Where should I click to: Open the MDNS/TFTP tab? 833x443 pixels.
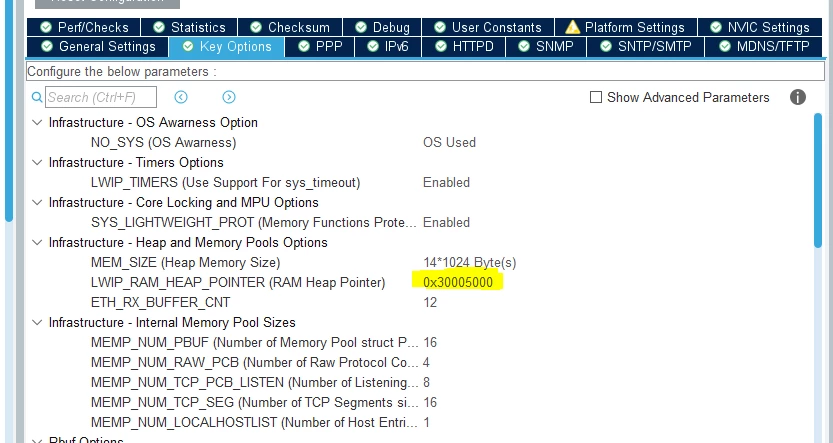coord(765,47)
